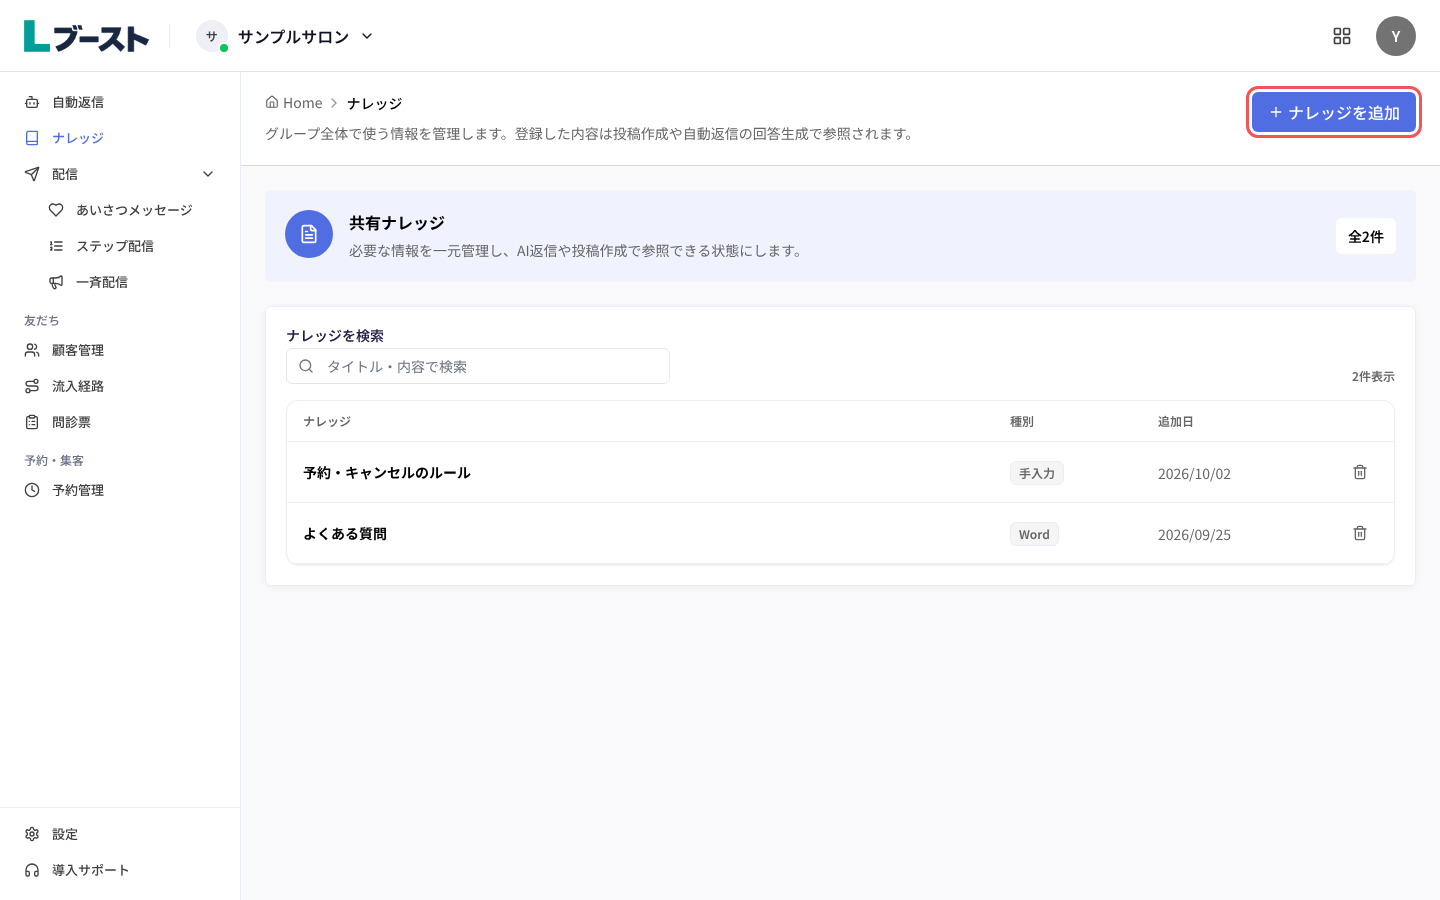
Task: Click the 導入サポート headset icon
Action: pyautogui.click(x=32, y=870)
